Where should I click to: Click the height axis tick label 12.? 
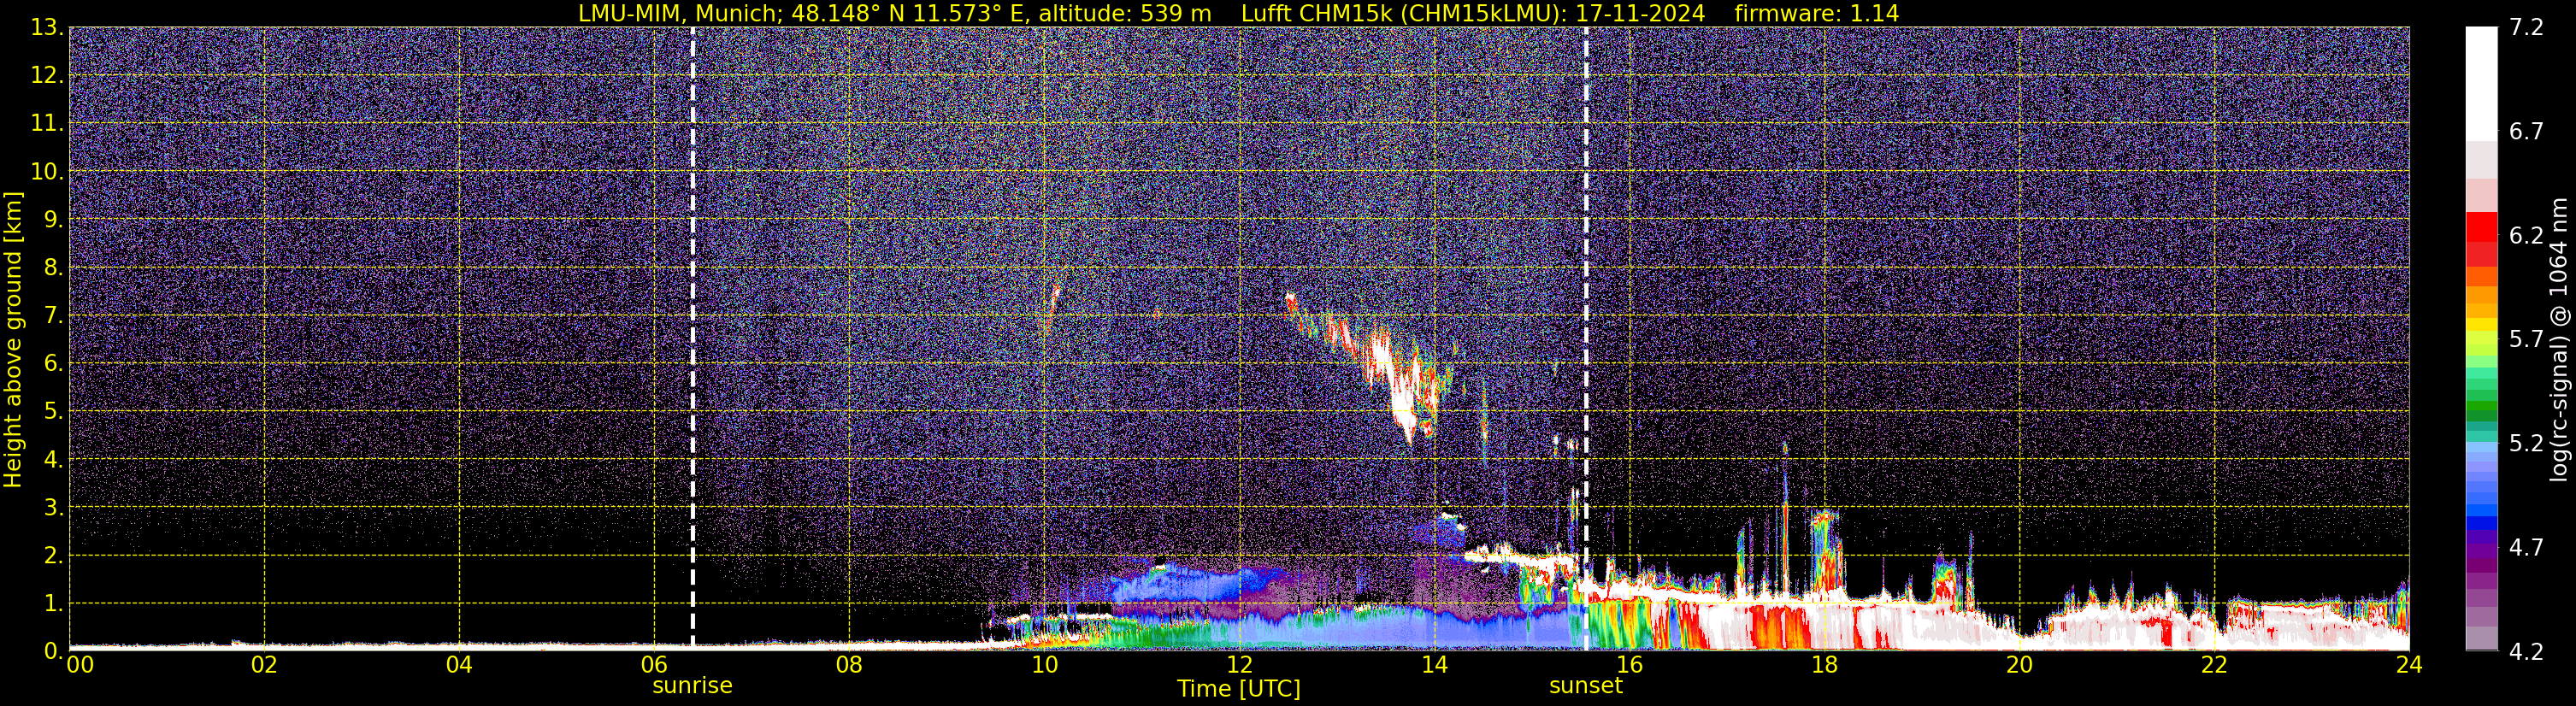pyautogui.click(x=47, y=75)
